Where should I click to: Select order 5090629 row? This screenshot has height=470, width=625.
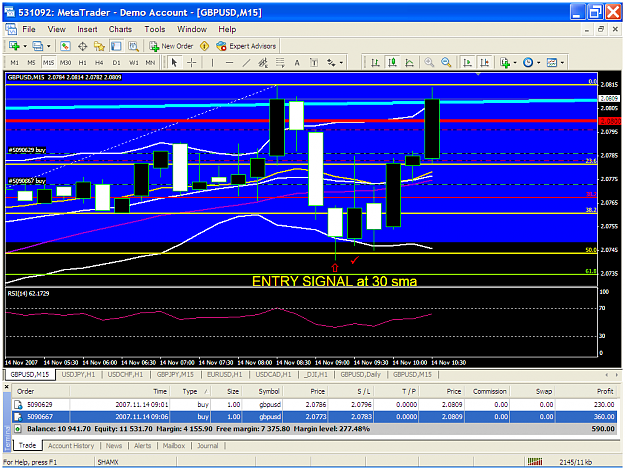(314, 404)
